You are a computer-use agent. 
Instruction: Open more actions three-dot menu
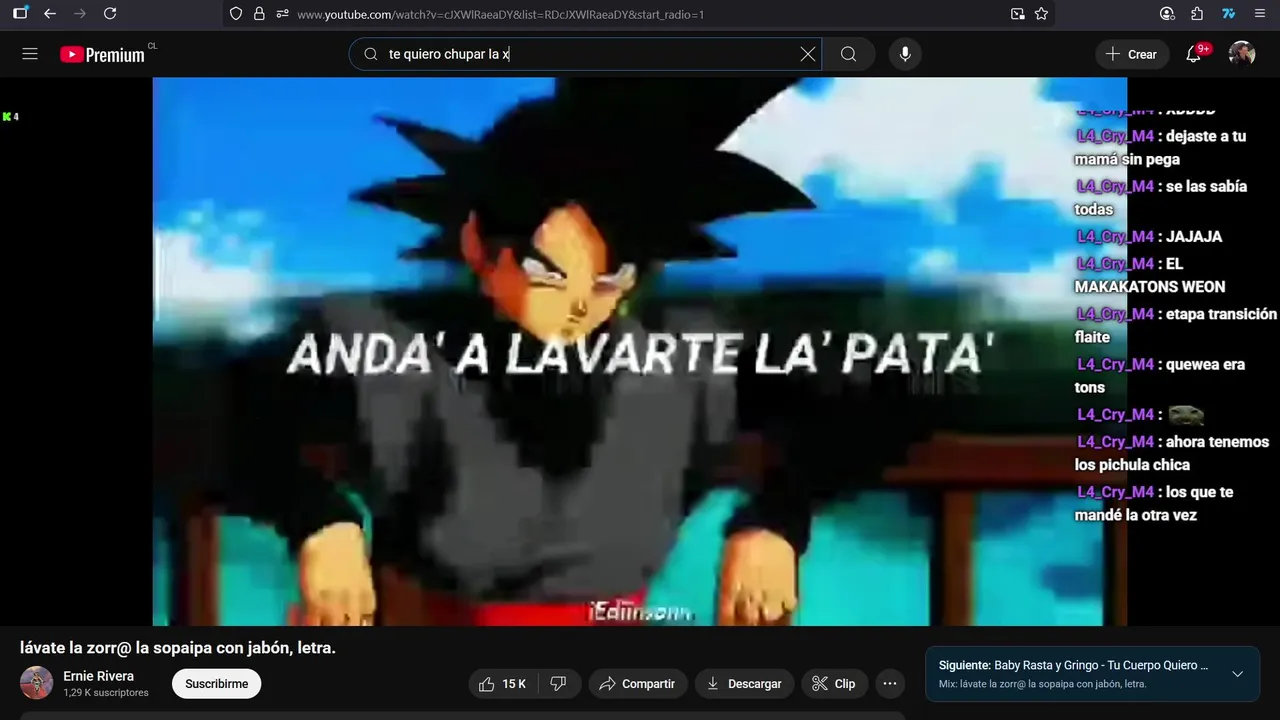click(890, 684)
